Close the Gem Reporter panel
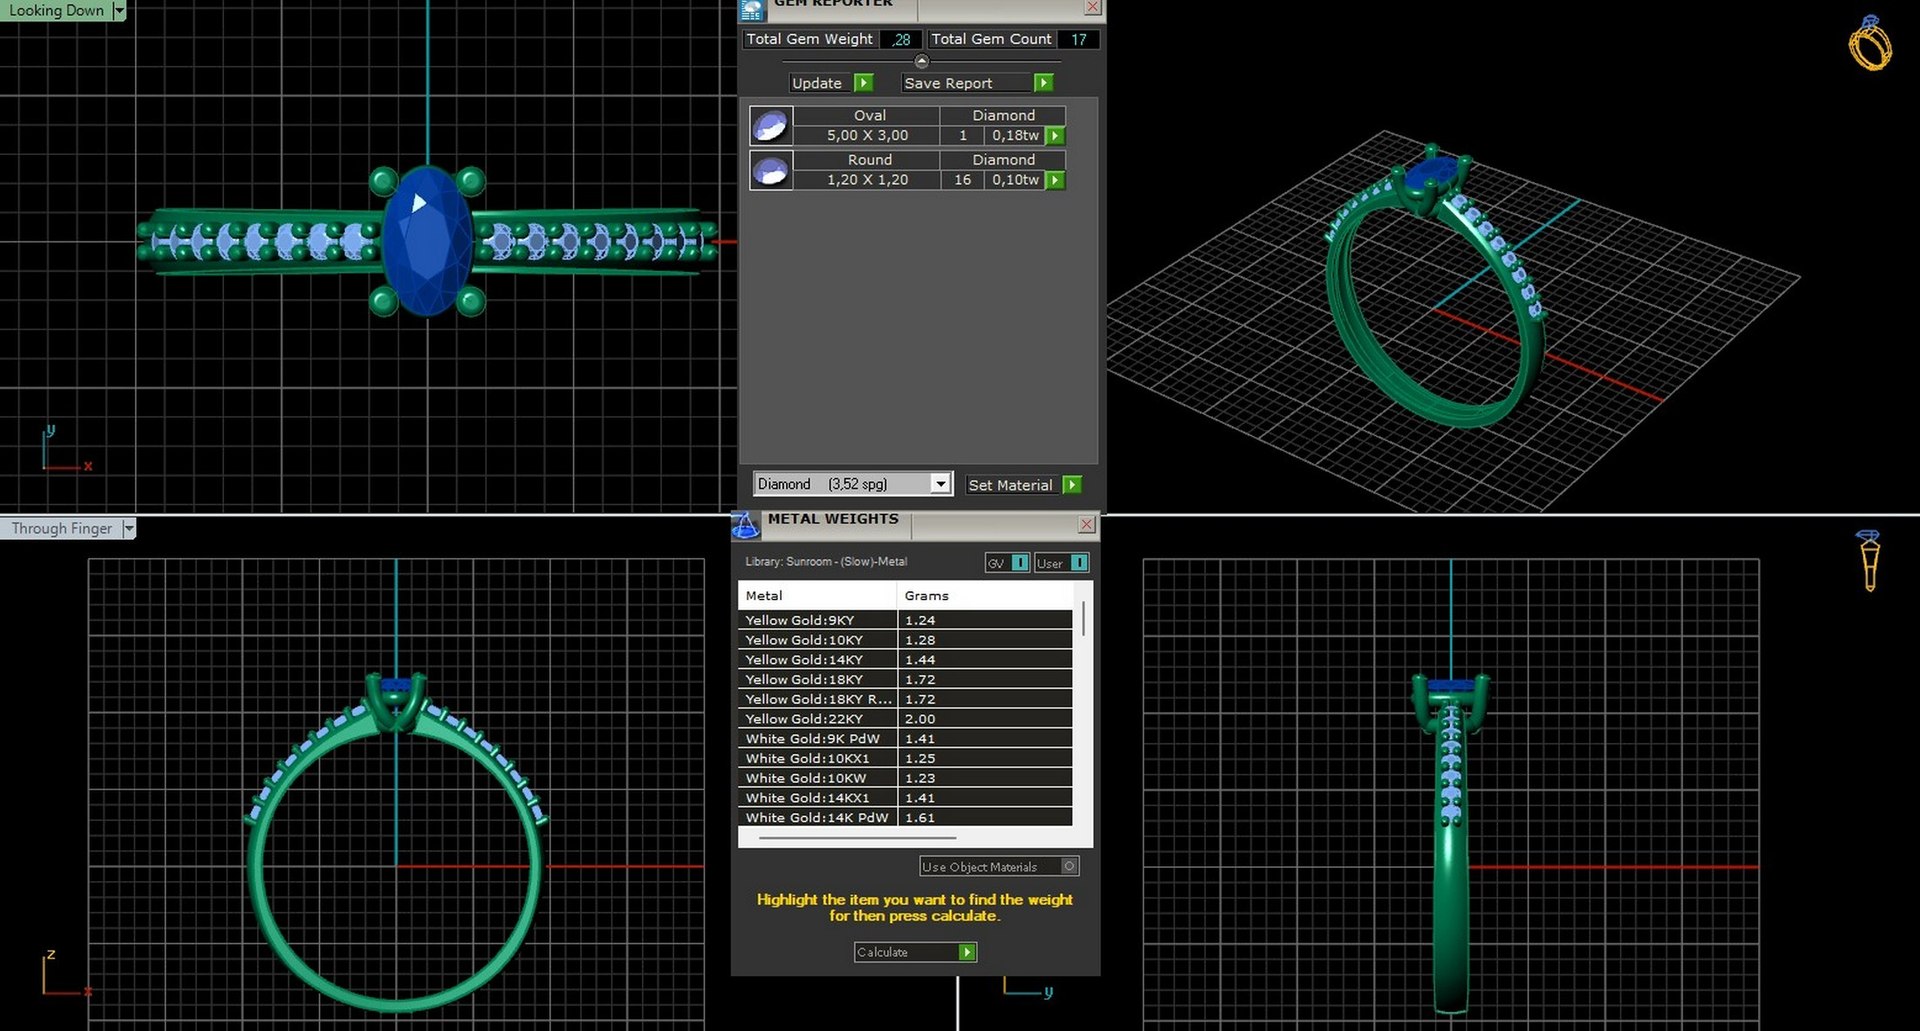Image resolution: width=1920 pixels, height=1031 pixels. tap(1093, 7)
